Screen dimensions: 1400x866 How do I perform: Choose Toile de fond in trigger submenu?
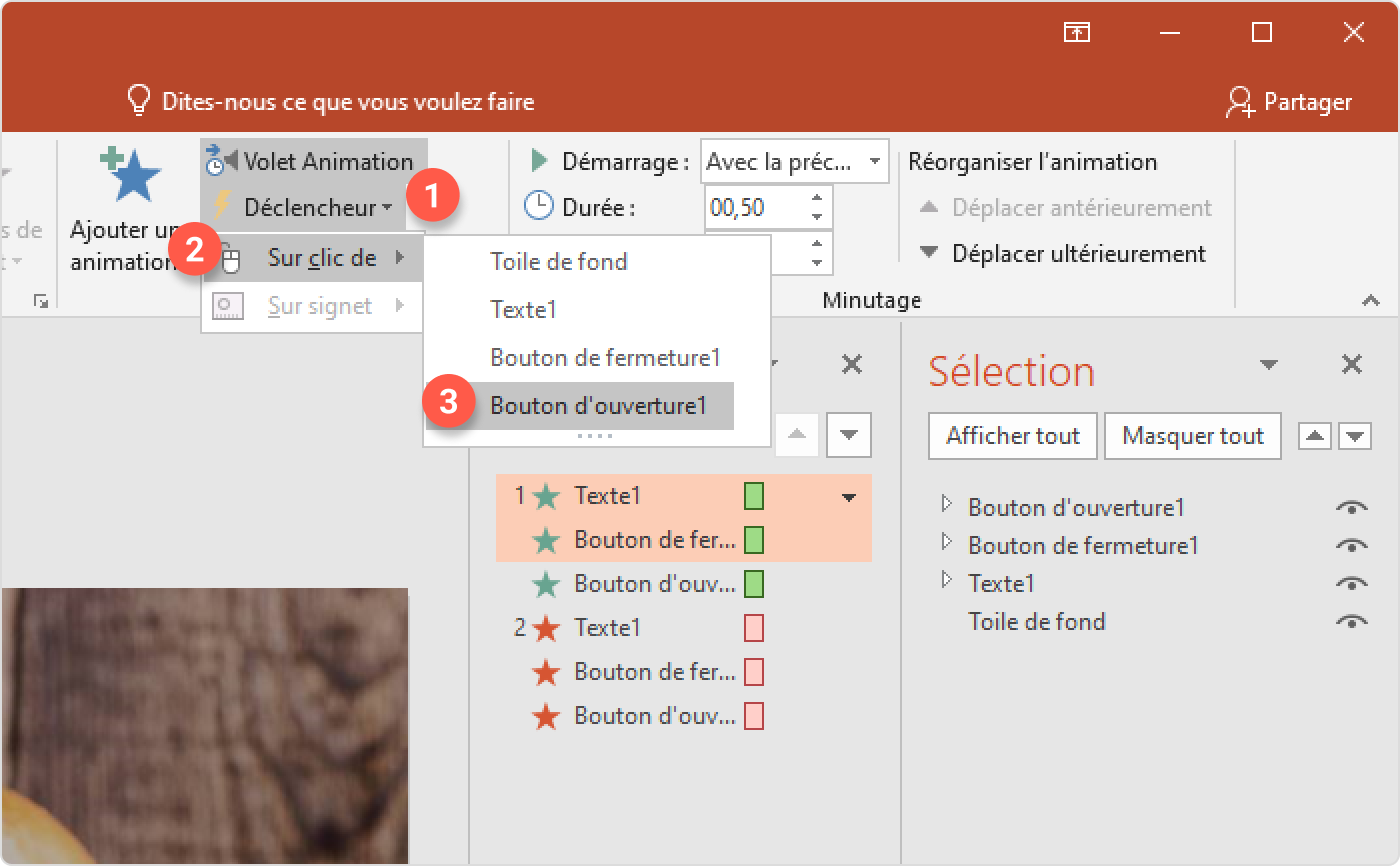click(558, 262)
